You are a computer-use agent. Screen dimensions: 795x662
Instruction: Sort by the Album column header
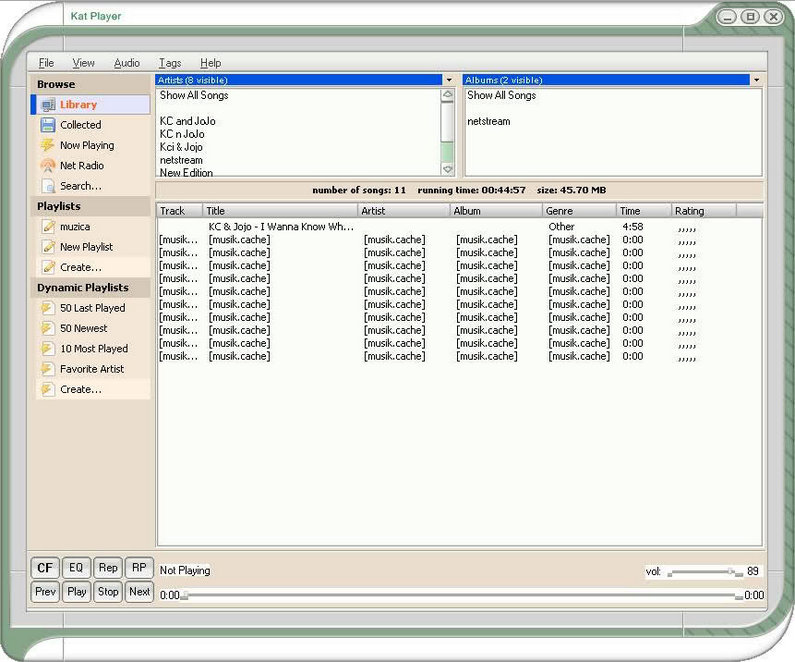click(496, 211)
